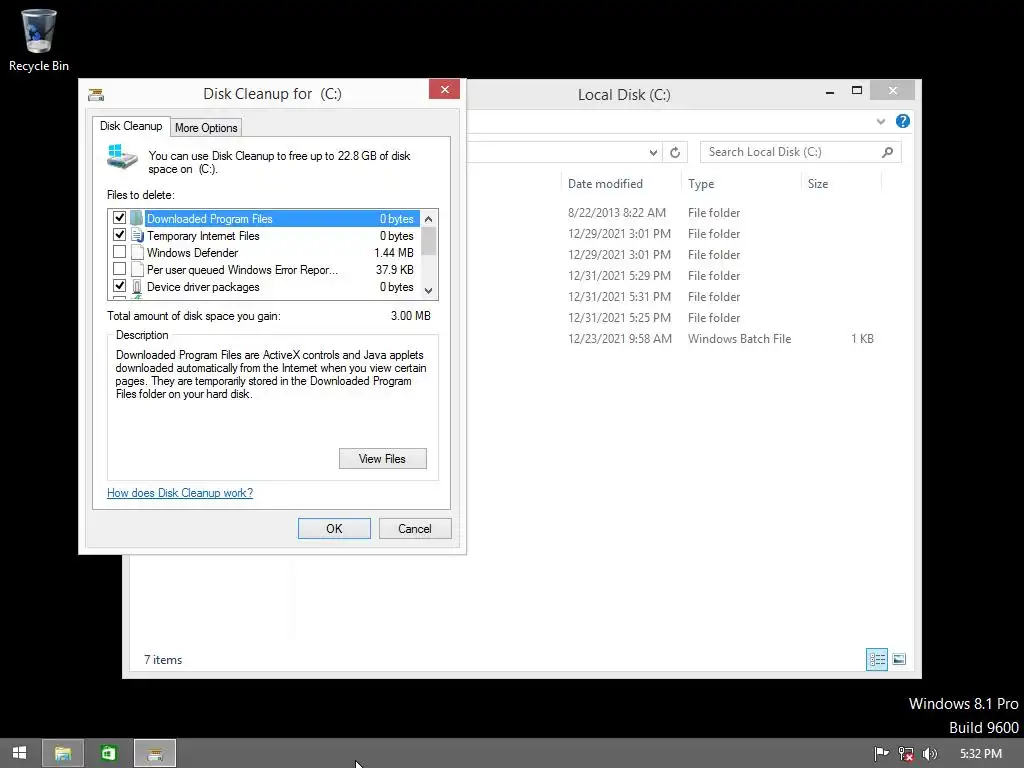
Task: Click the 7 items status bar text
Action: [163, 660]
